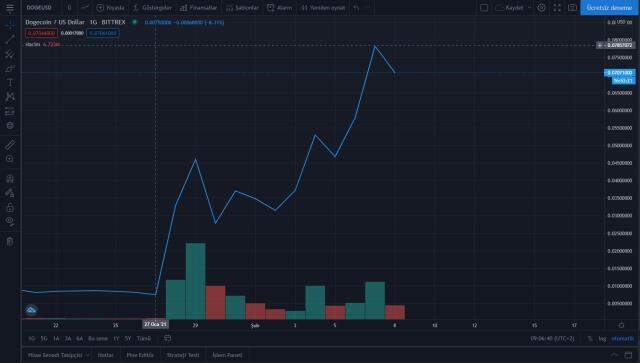This screenshot has height=363, width=640.
Task: Click the undo arrow
Action: click(356, 7)
